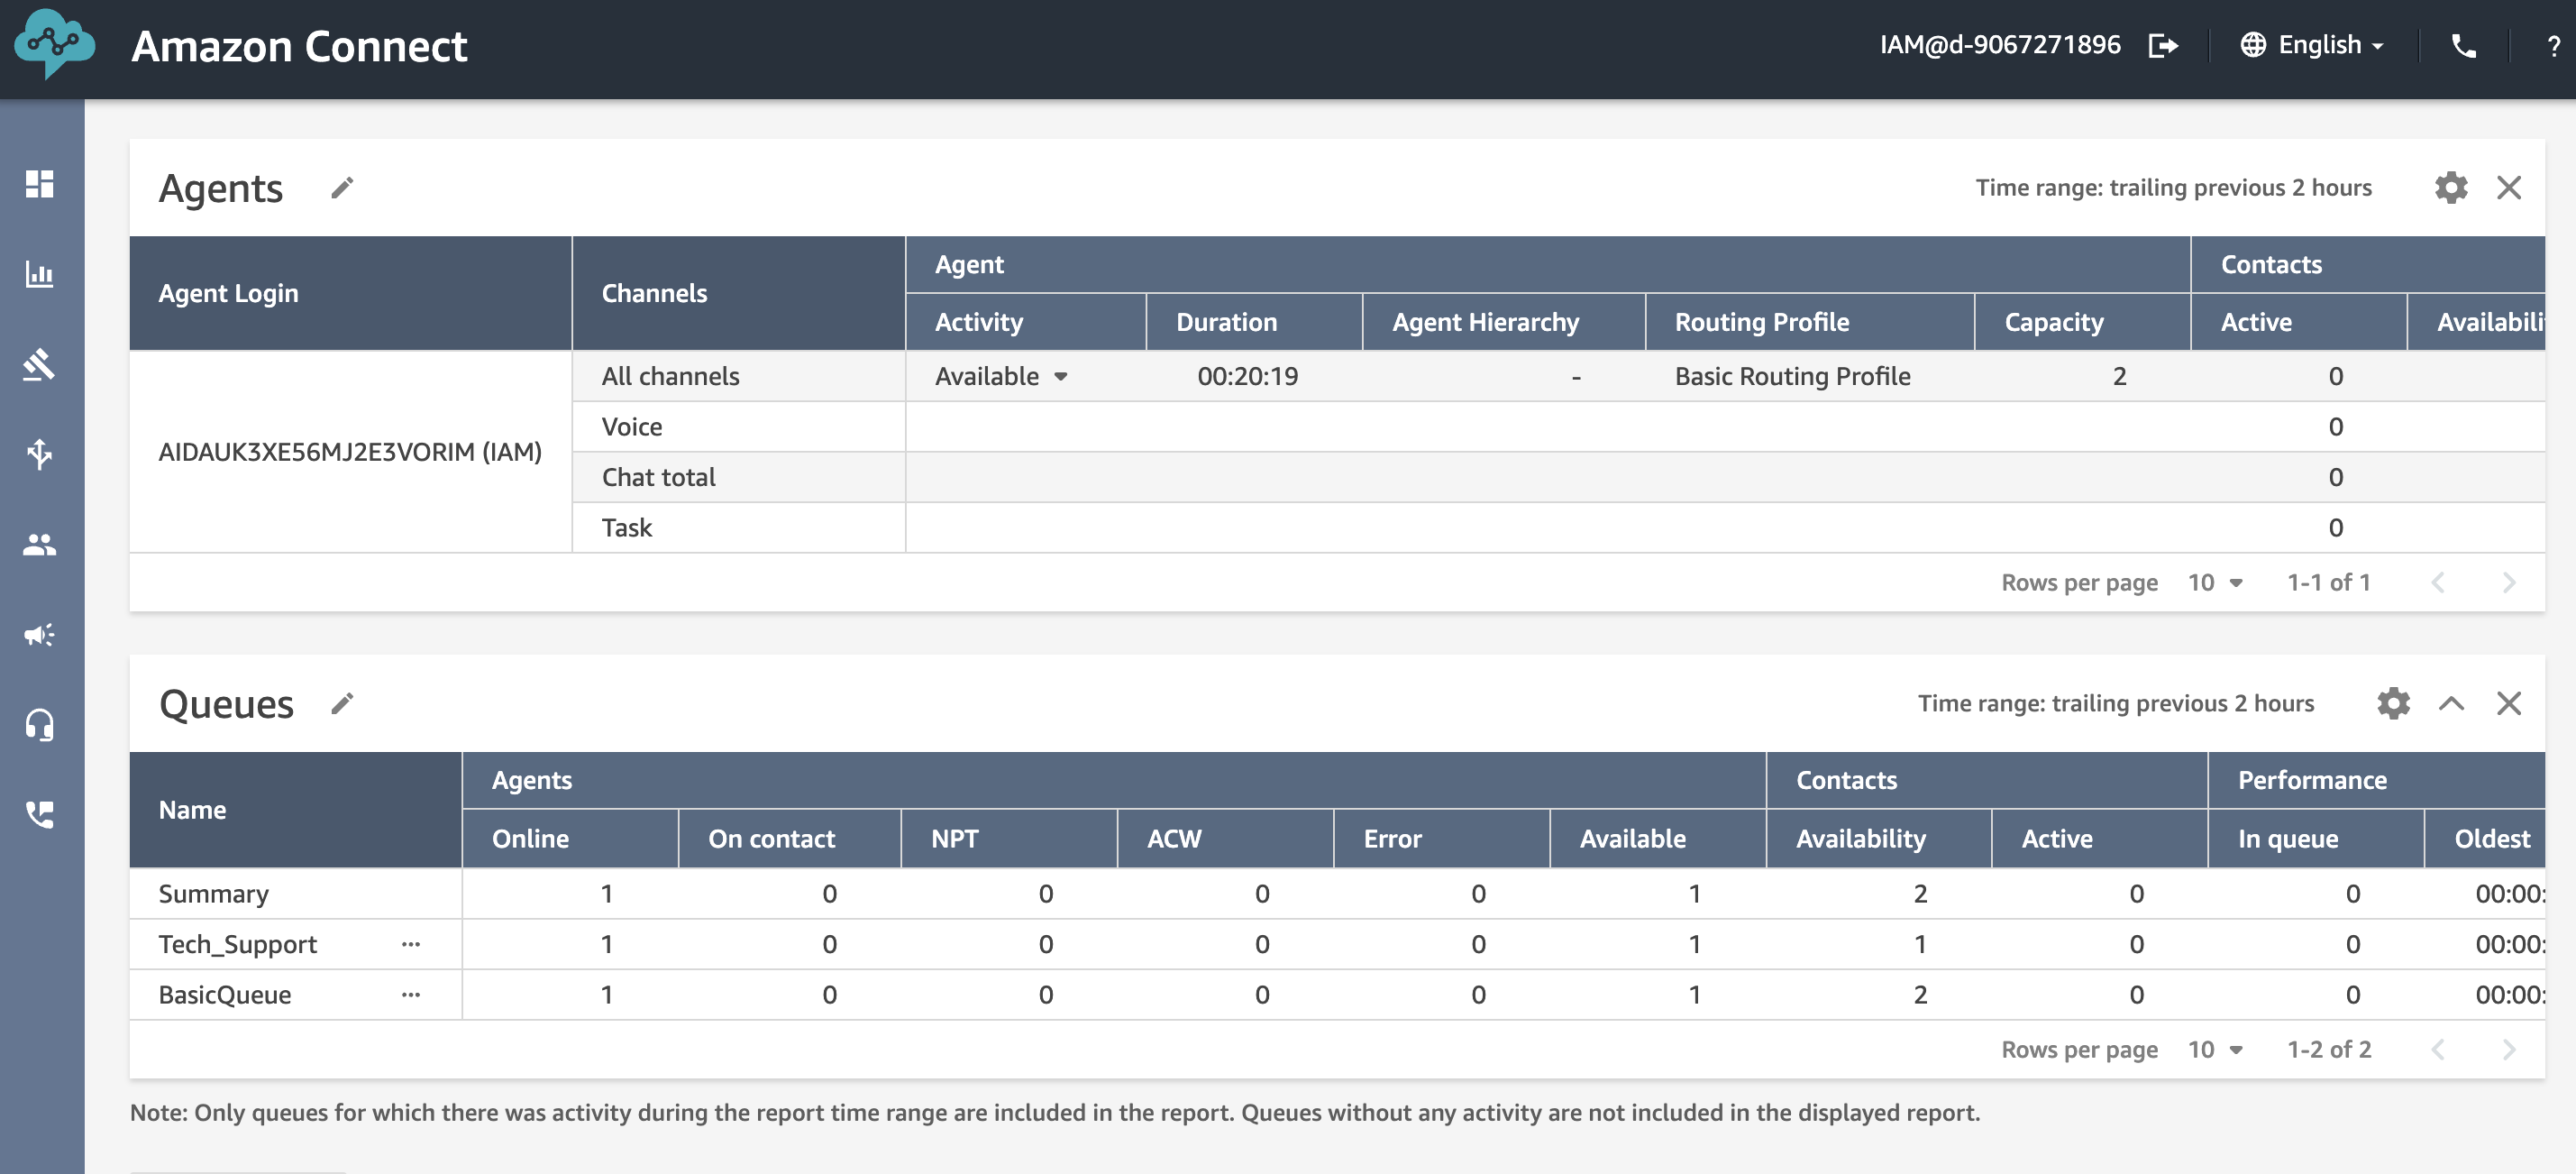This screenshot has width=2576, height=1174.
Task: Open the help question mark icon
Action: tap(2554, 46)
